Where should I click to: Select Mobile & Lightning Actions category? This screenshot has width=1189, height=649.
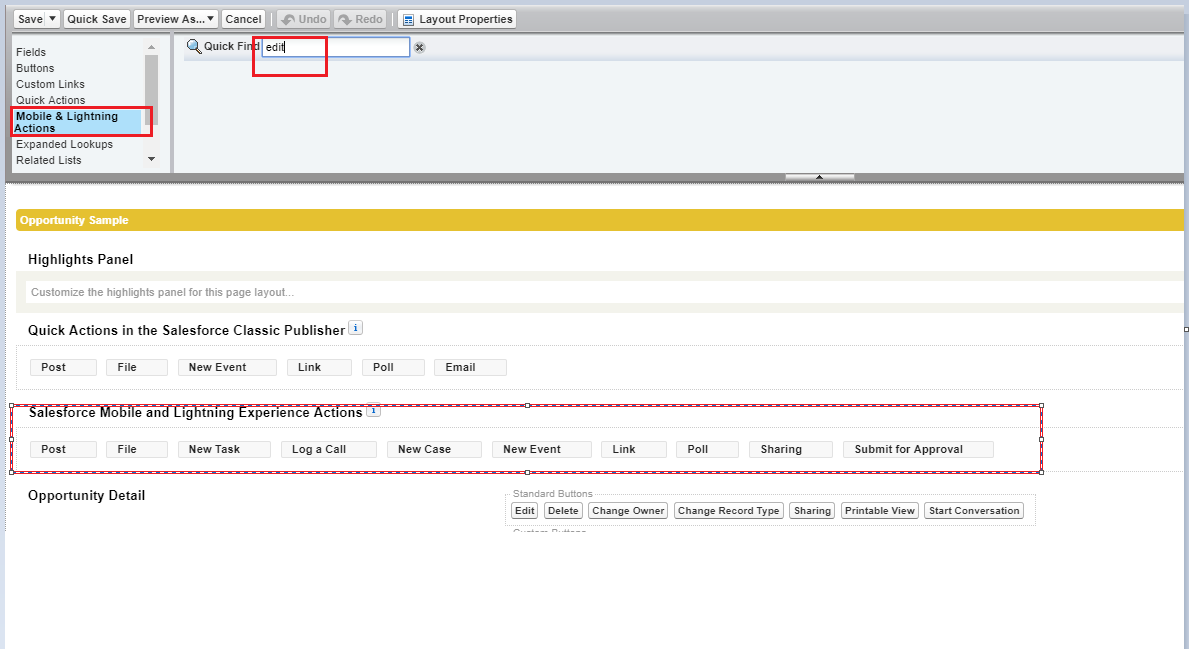pos(66,122)
